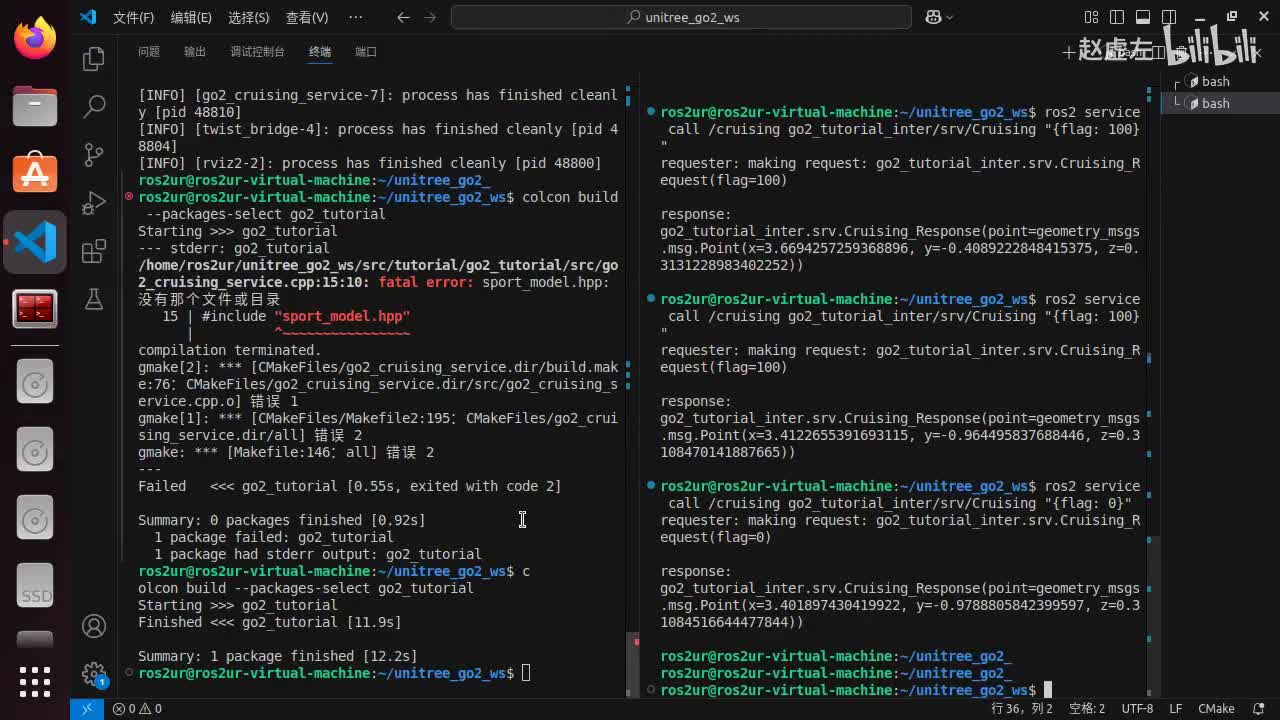Open the Explorer view in activity bar
The image size is (1280, 720).
[94, 59]
